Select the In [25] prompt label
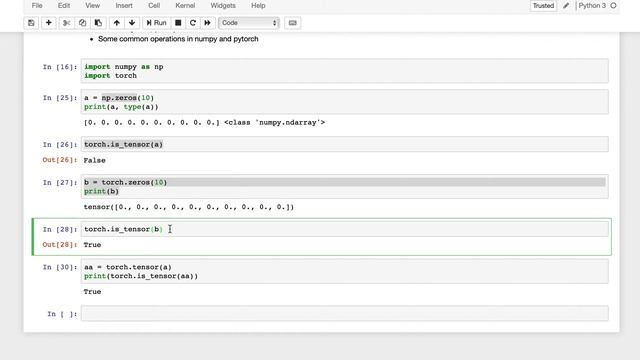This screenshot has width=640, height=360. [x=60, y=98]
